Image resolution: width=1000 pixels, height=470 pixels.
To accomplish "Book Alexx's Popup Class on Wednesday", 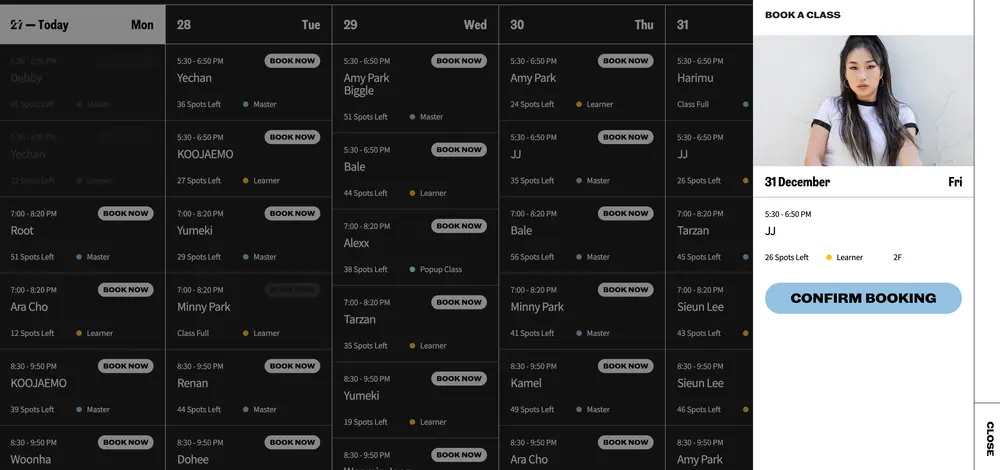I will pos(459,226).
